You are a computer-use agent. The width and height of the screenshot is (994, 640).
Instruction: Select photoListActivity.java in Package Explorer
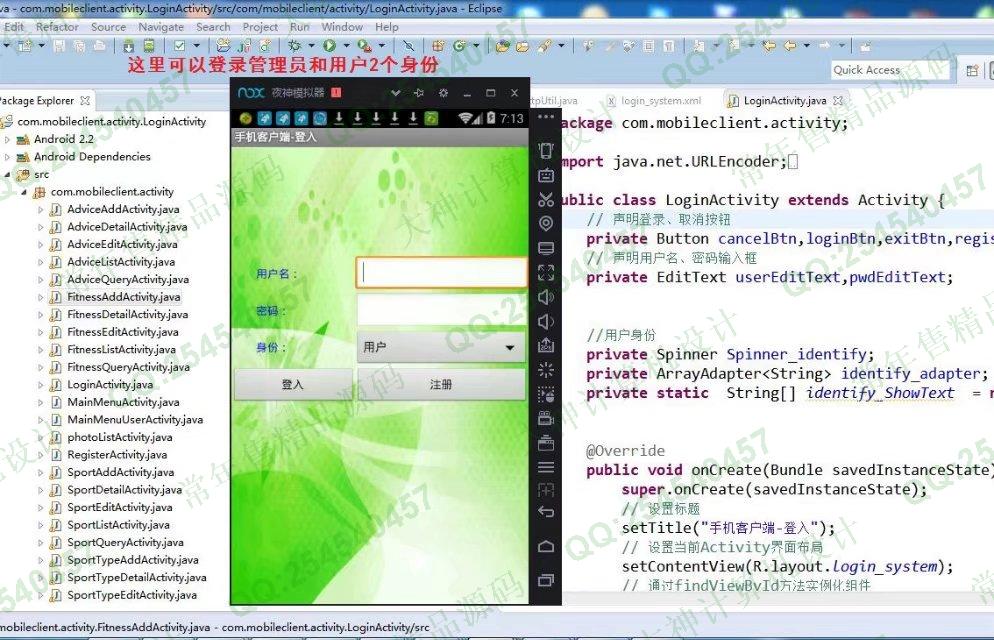pos(120,437)
